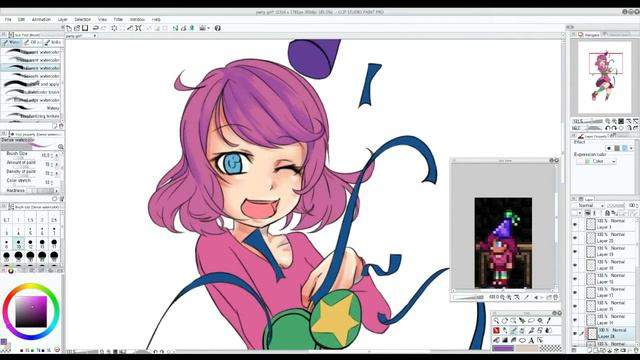The image size is (640, 360).
Task: Click the trash icon in Sub View
Action: (555, 298)
